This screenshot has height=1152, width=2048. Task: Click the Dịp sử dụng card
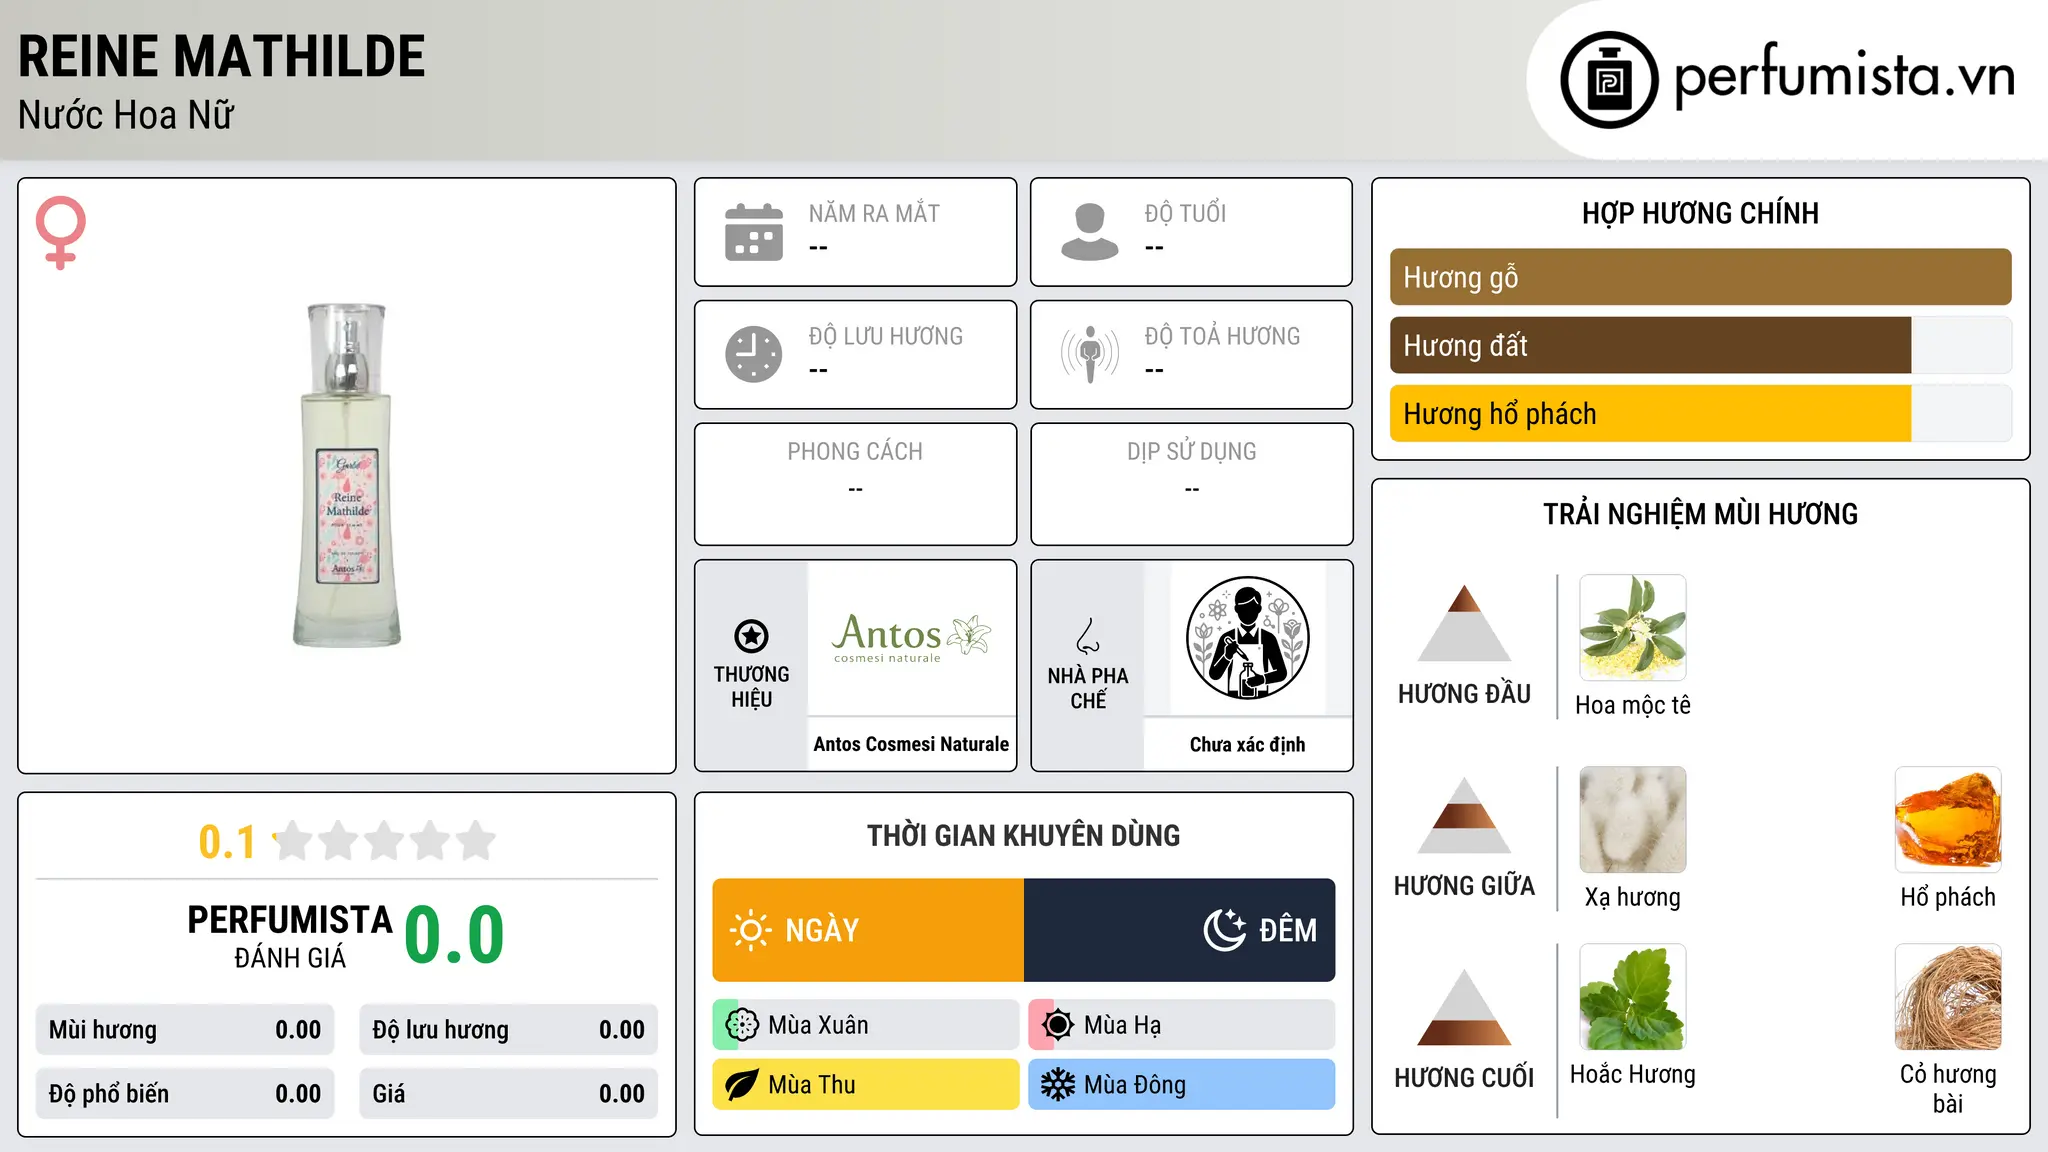point(1191,484)
